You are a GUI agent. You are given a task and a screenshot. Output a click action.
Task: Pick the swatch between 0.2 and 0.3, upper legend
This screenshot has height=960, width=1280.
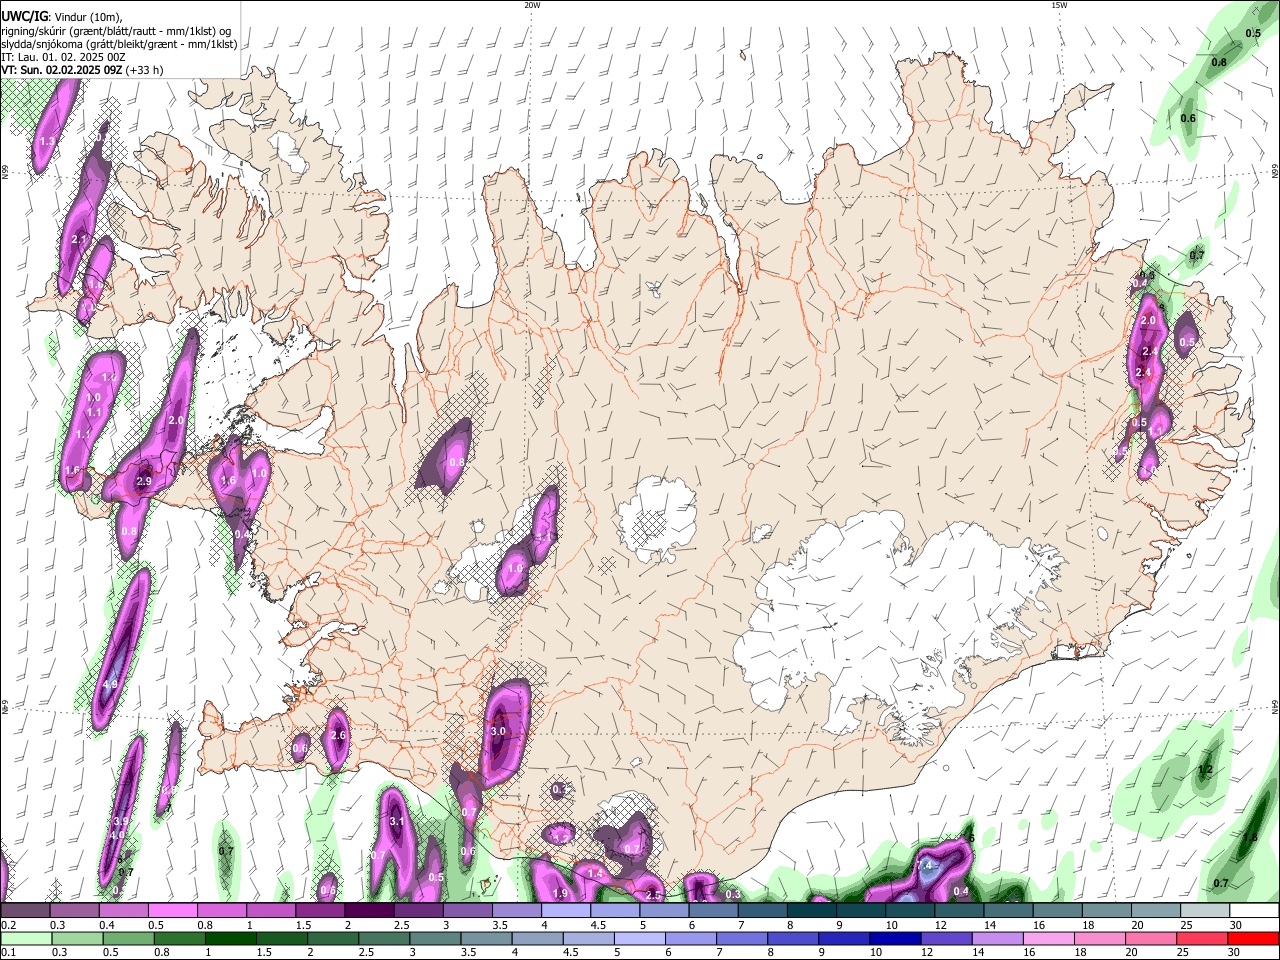pos(25,911)
